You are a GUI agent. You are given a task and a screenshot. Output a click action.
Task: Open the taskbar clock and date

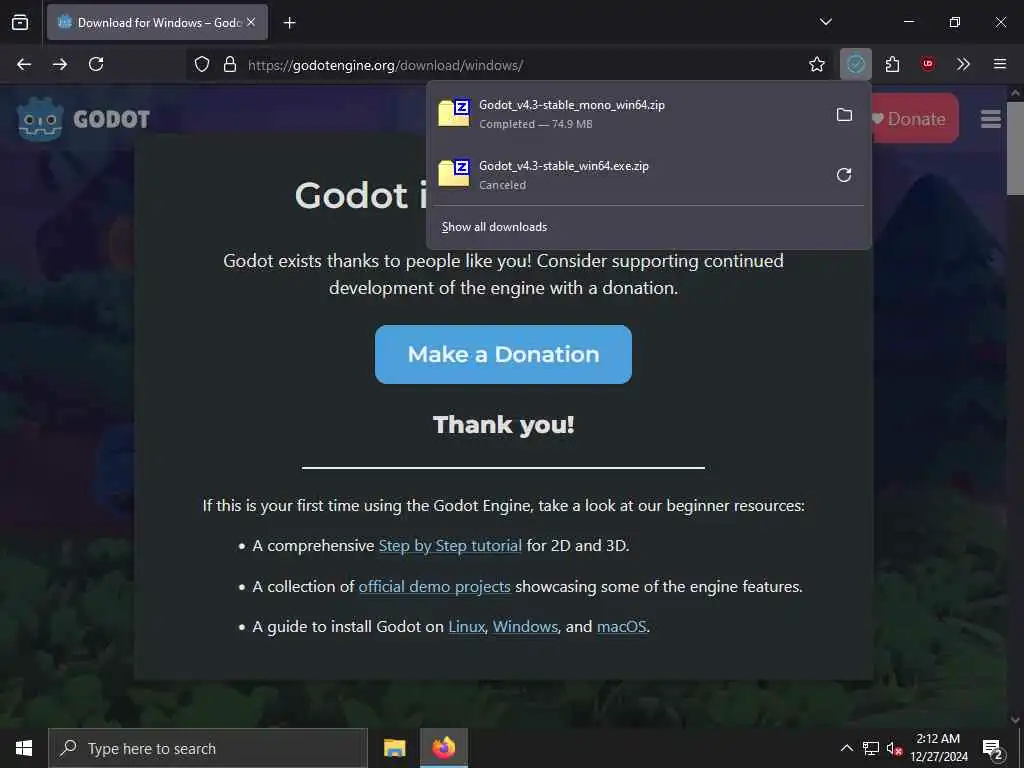tap(938, 748)
